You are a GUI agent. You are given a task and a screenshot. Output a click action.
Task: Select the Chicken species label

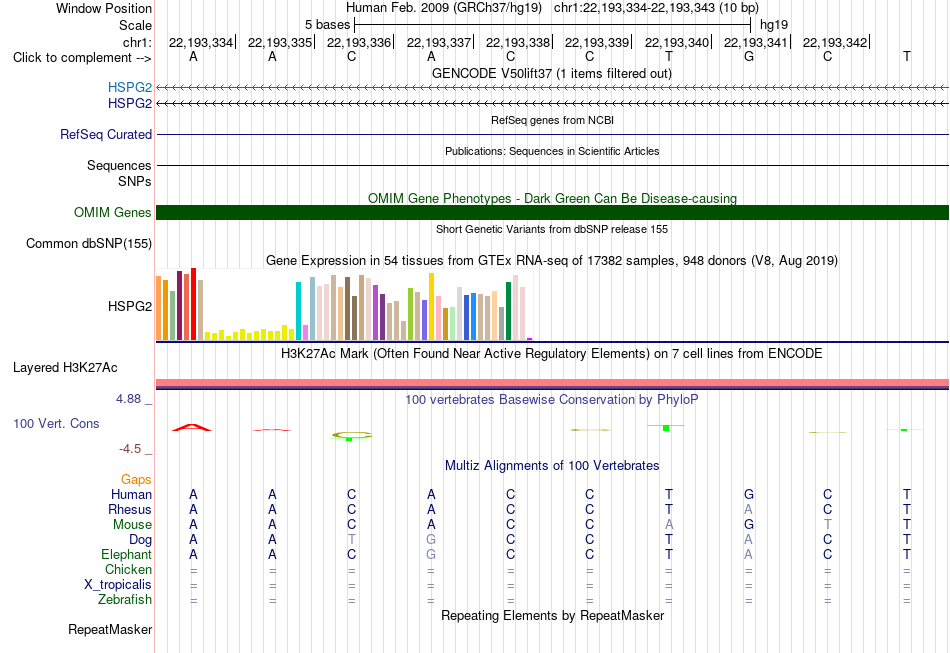[x=128, y=569]
